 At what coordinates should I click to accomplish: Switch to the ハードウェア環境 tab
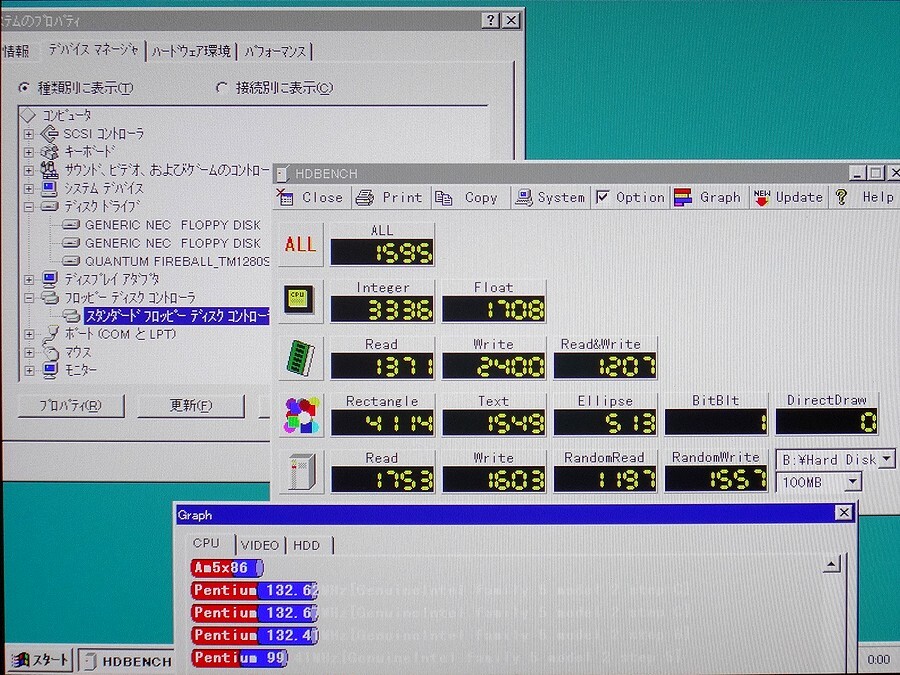pos(191,52)
